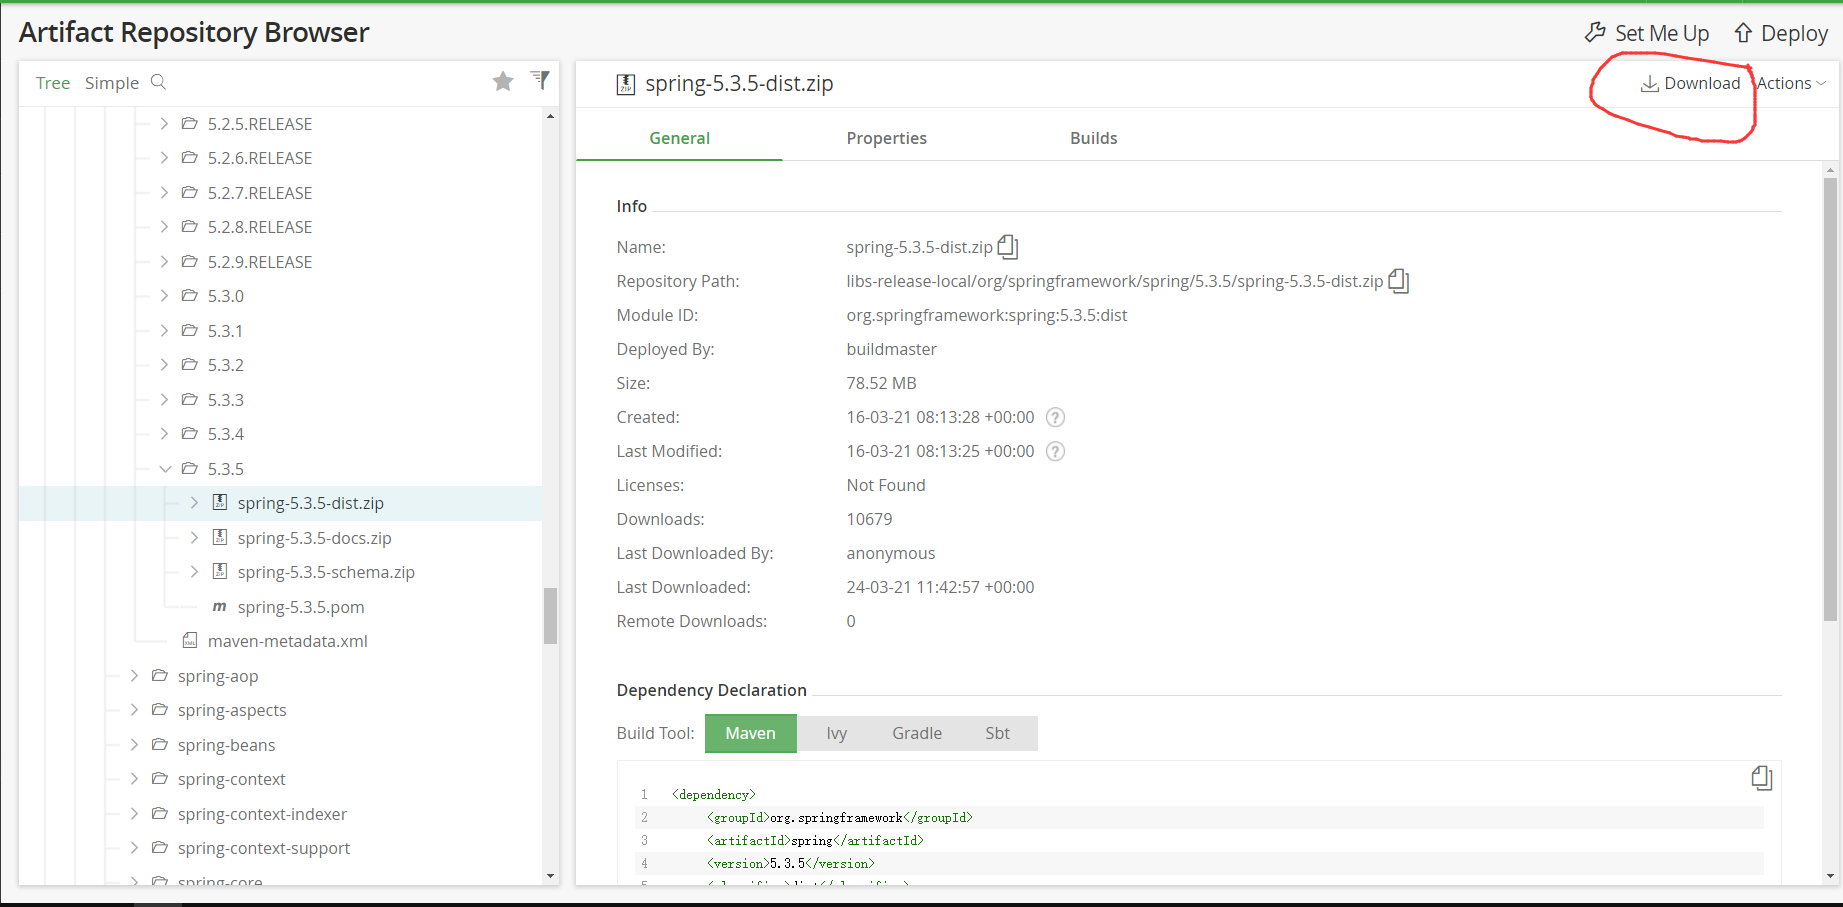Viewport: 1843px width, 907px height.
Task: Click the folder icon of spring-context-indexer
Action: click(x=160, y=813)
